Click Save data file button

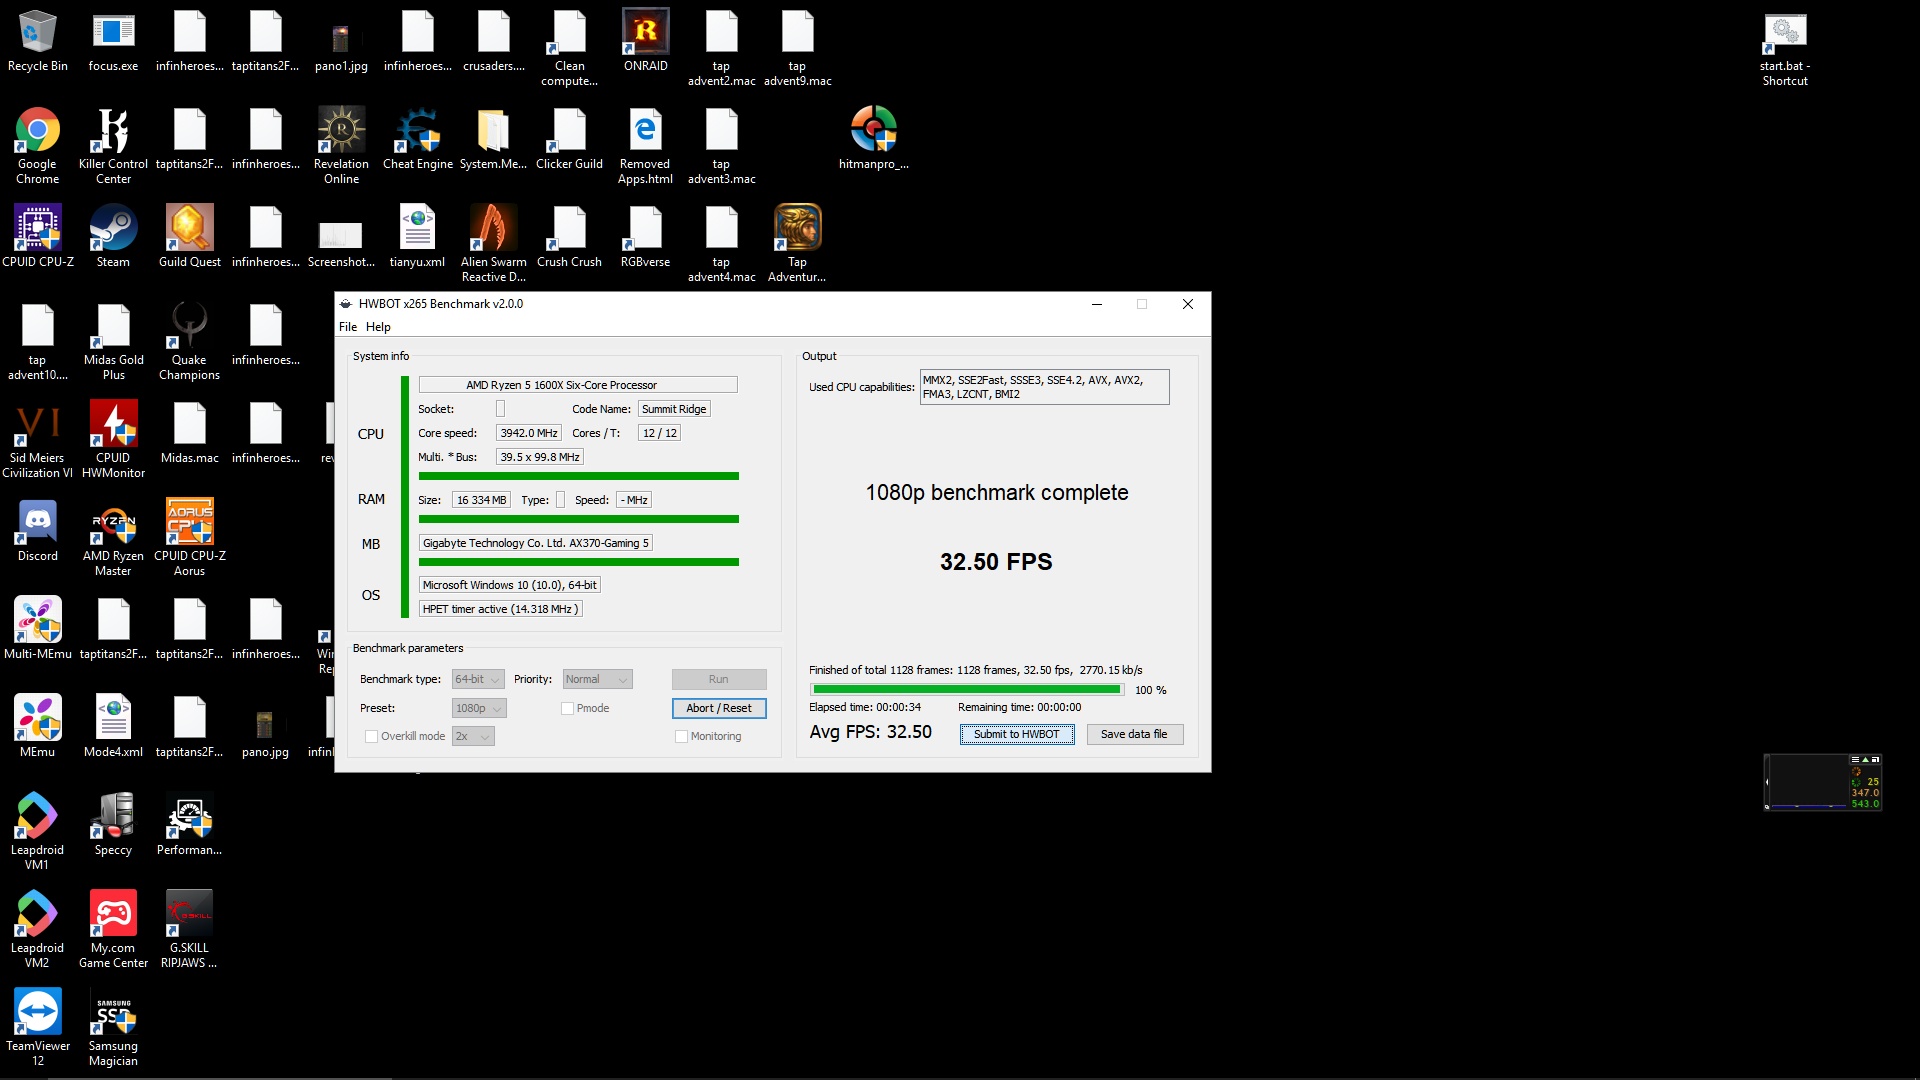tap(1134, 734)
